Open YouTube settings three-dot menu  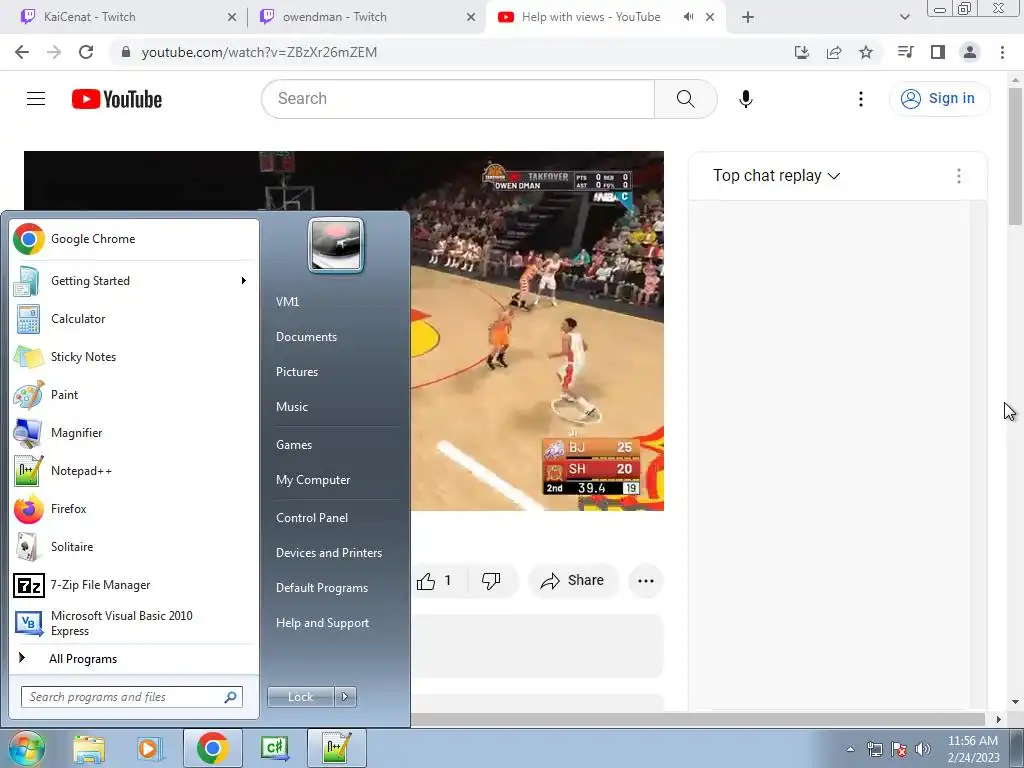pos(861,99)
